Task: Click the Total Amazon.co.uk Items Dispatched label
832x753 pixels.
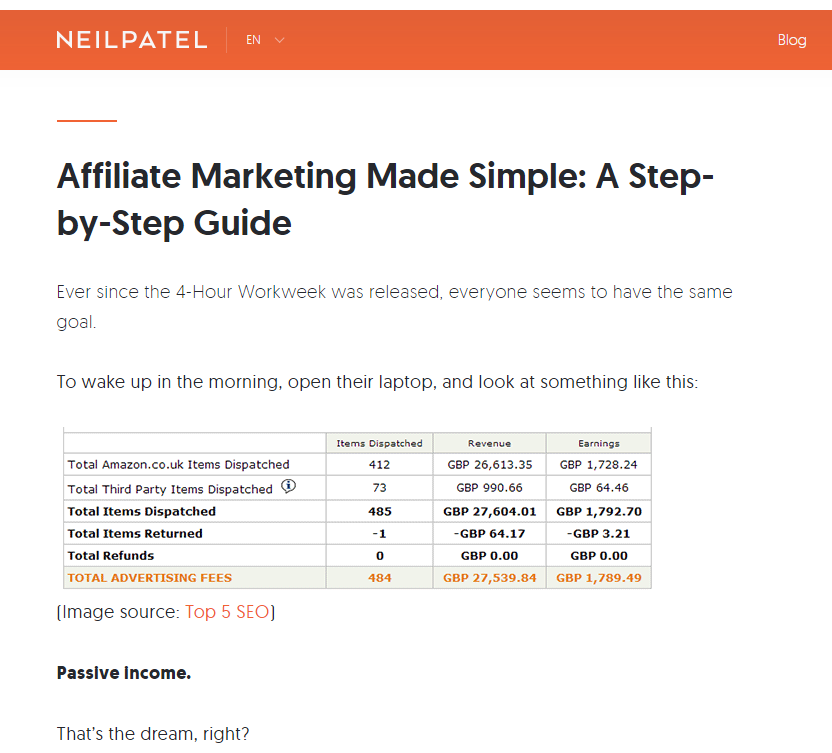Action: (x=178, y=464)
